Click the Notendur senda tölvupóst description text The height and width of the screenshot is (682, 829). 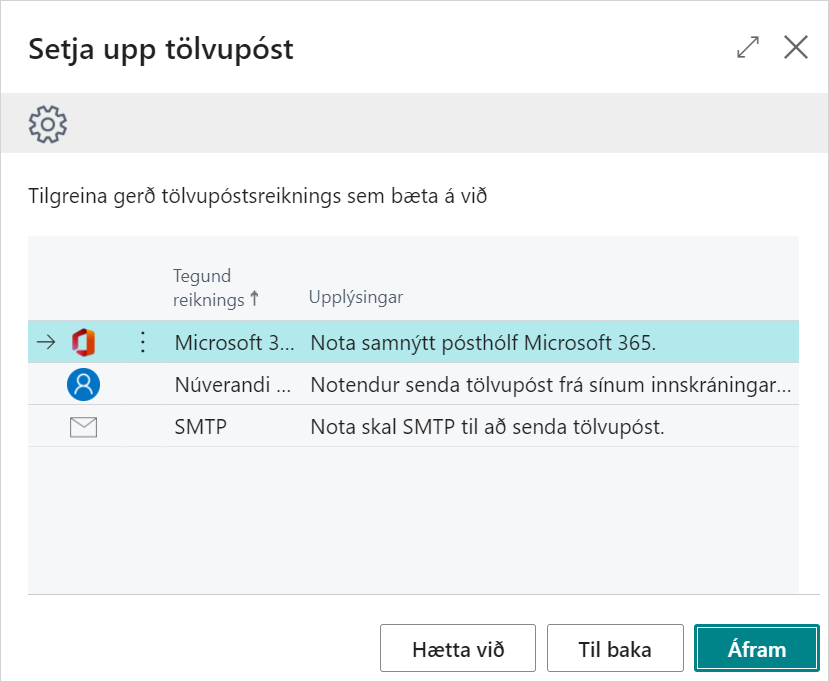point(550,385)
